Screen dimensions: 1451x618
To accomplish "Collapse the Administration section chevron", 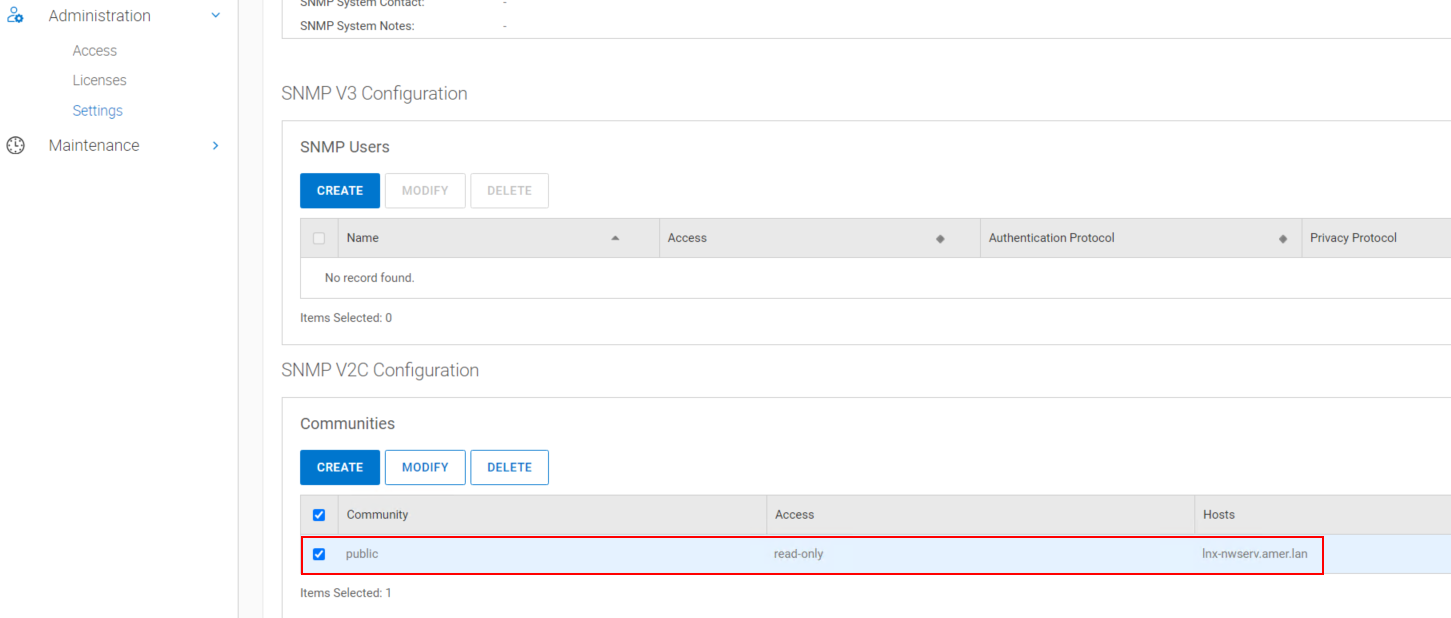I will [x=215, y=15].
